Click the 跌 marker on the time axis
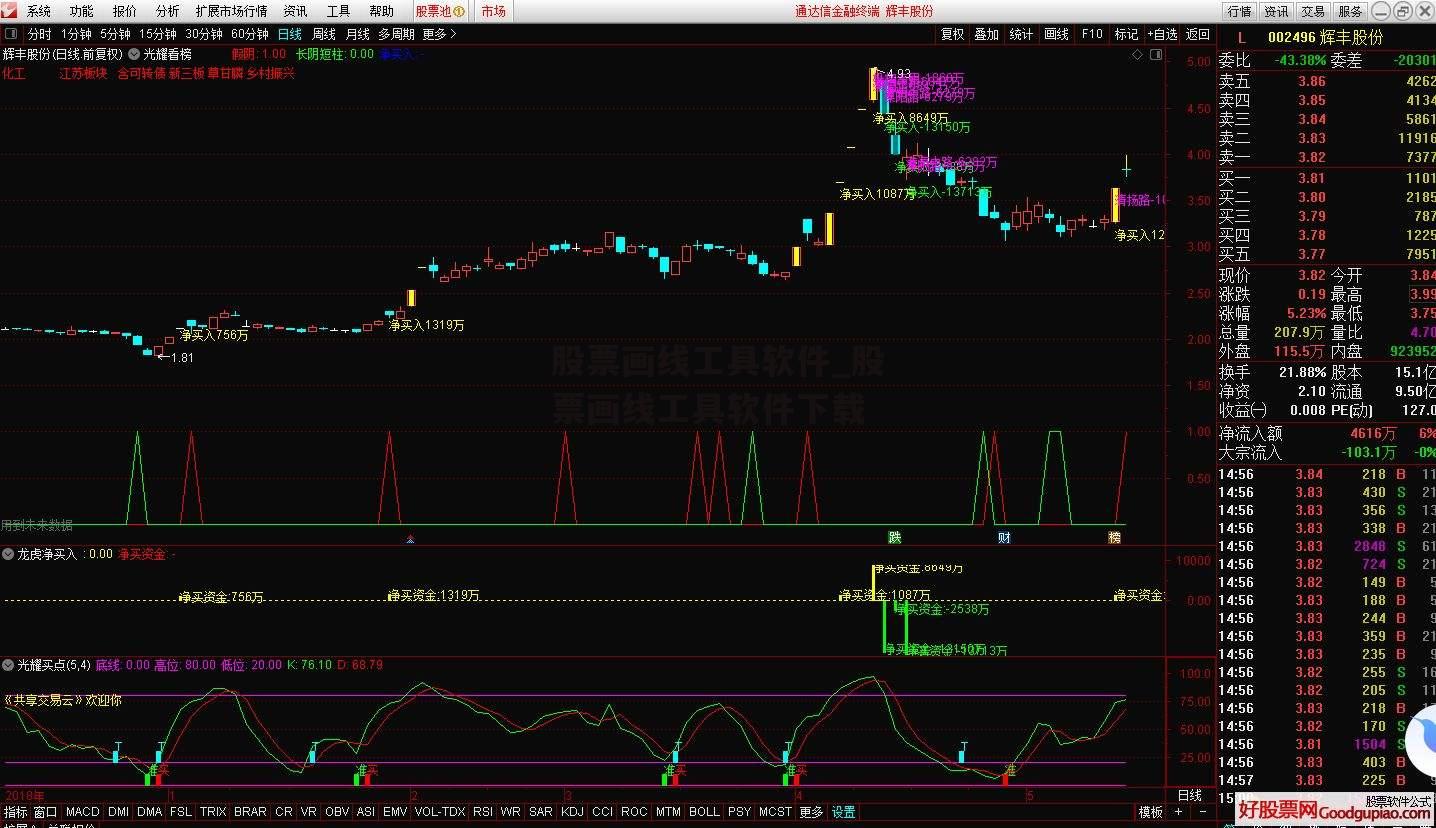Screen dimensions: 1436x828 point(895,538)
